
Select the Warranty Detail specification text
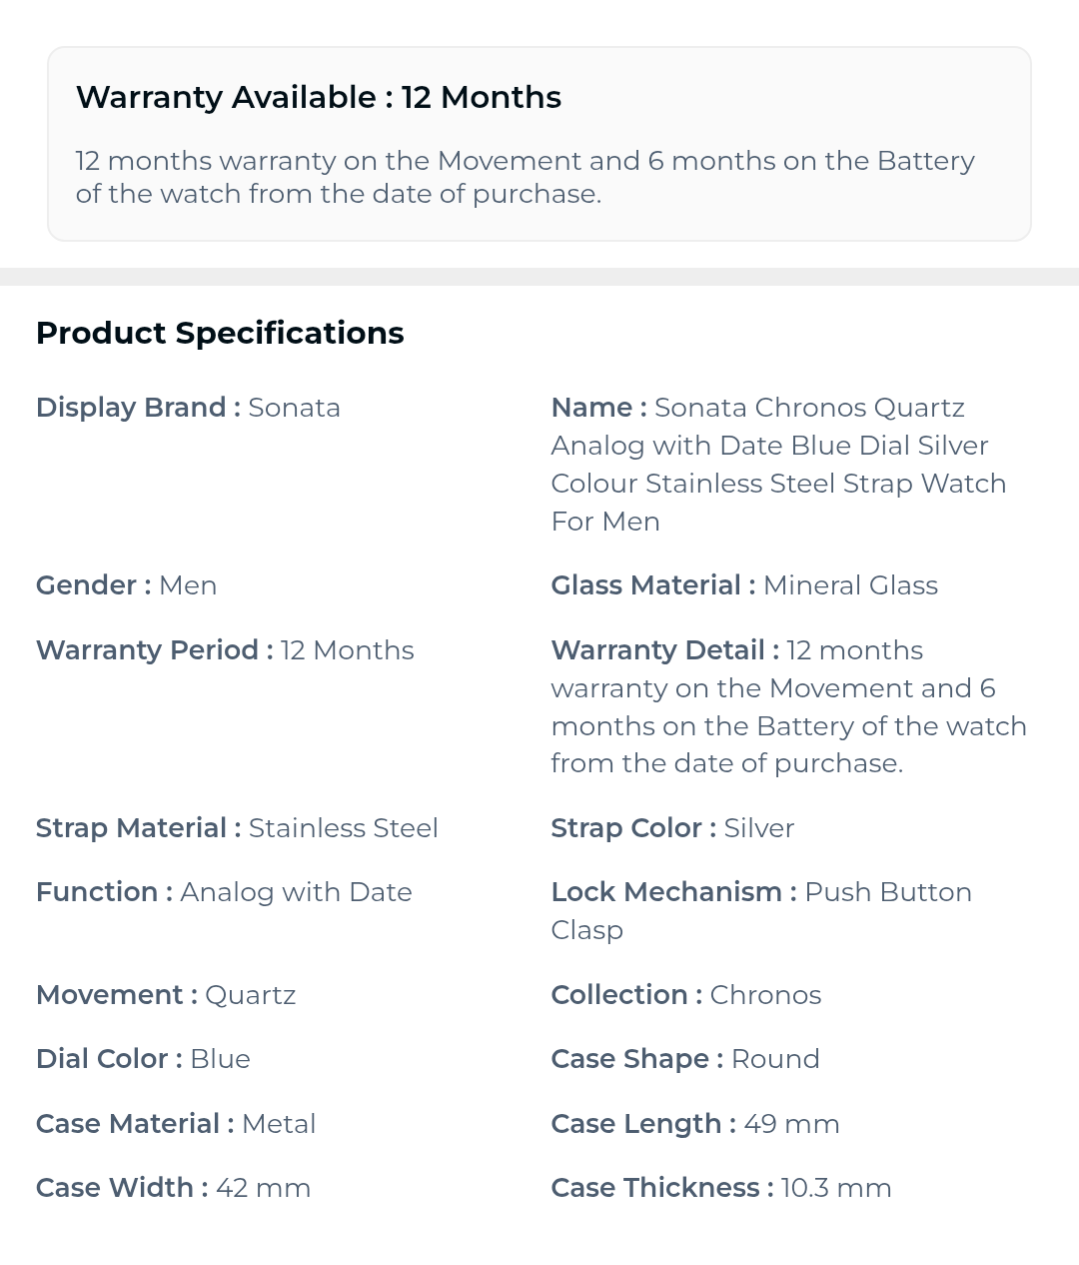click(789, 707)
